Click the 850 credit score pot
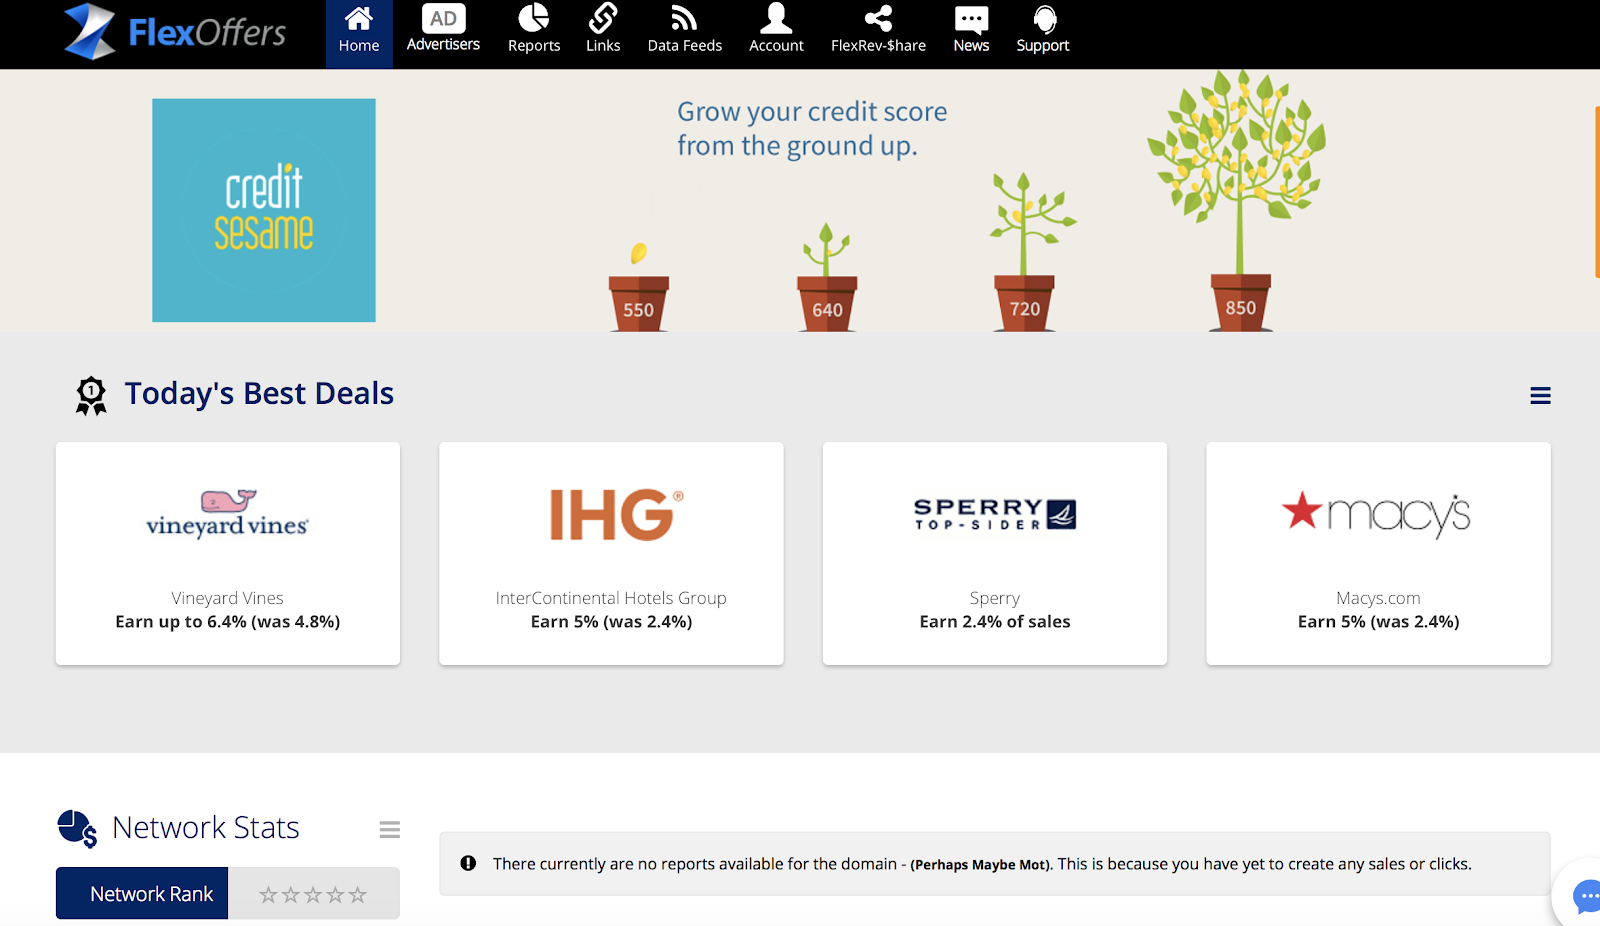This screenshot has width=1600, height=926. coord(1241,302)
